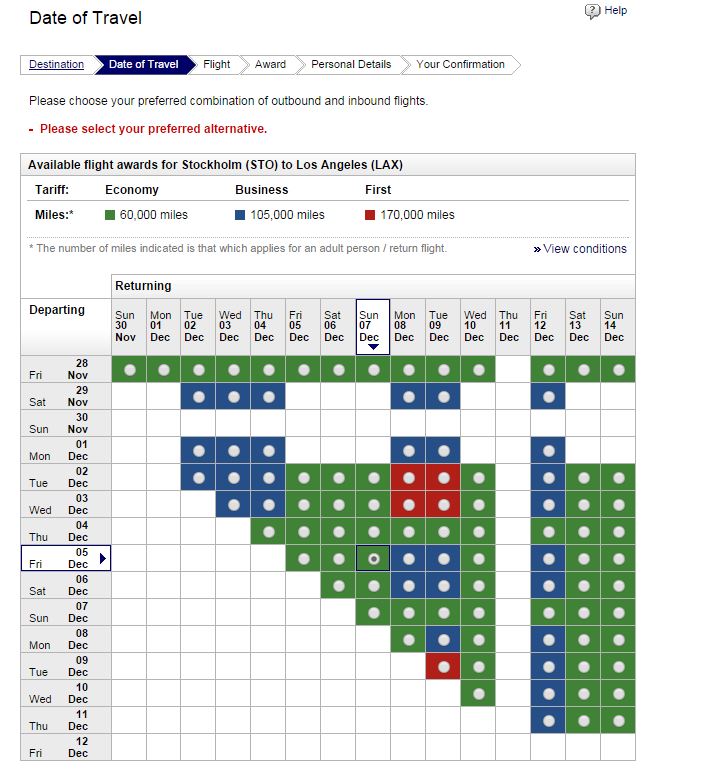Switch to the Flight step
Image resolution: width=721 pixels, height=778 pixels.
pyautogui.click(x=216, y=65)
